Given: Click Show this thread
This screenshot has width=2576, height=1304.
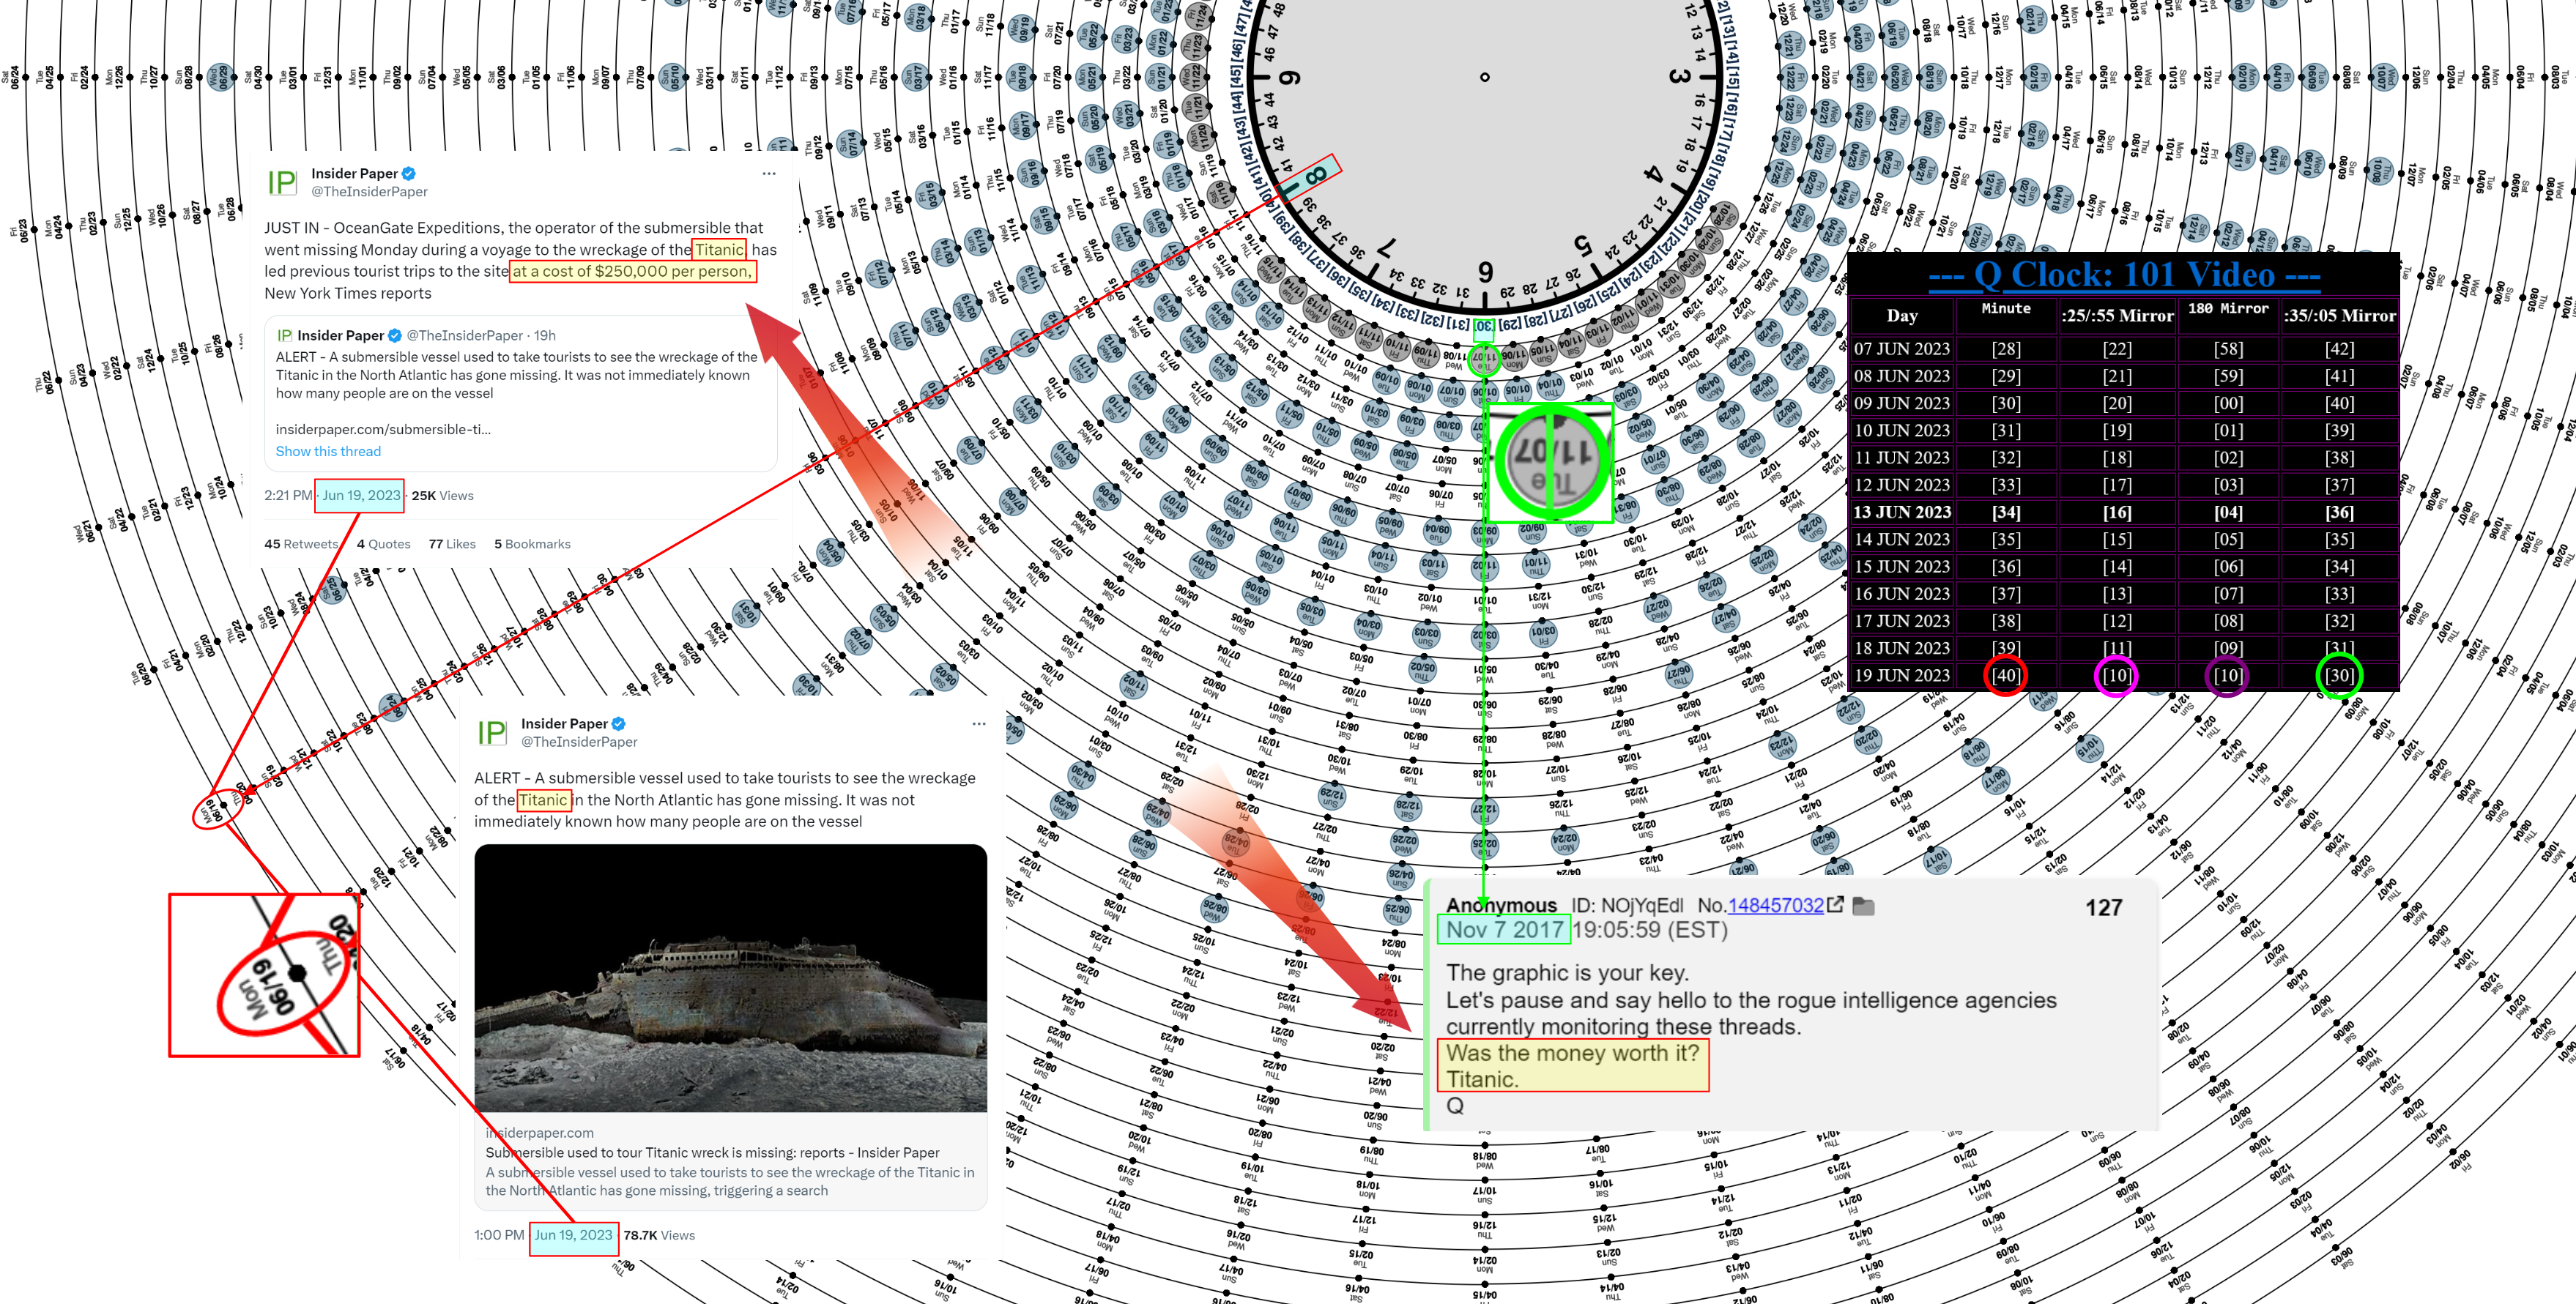Looking at the screenshot, I should [328, 451].
